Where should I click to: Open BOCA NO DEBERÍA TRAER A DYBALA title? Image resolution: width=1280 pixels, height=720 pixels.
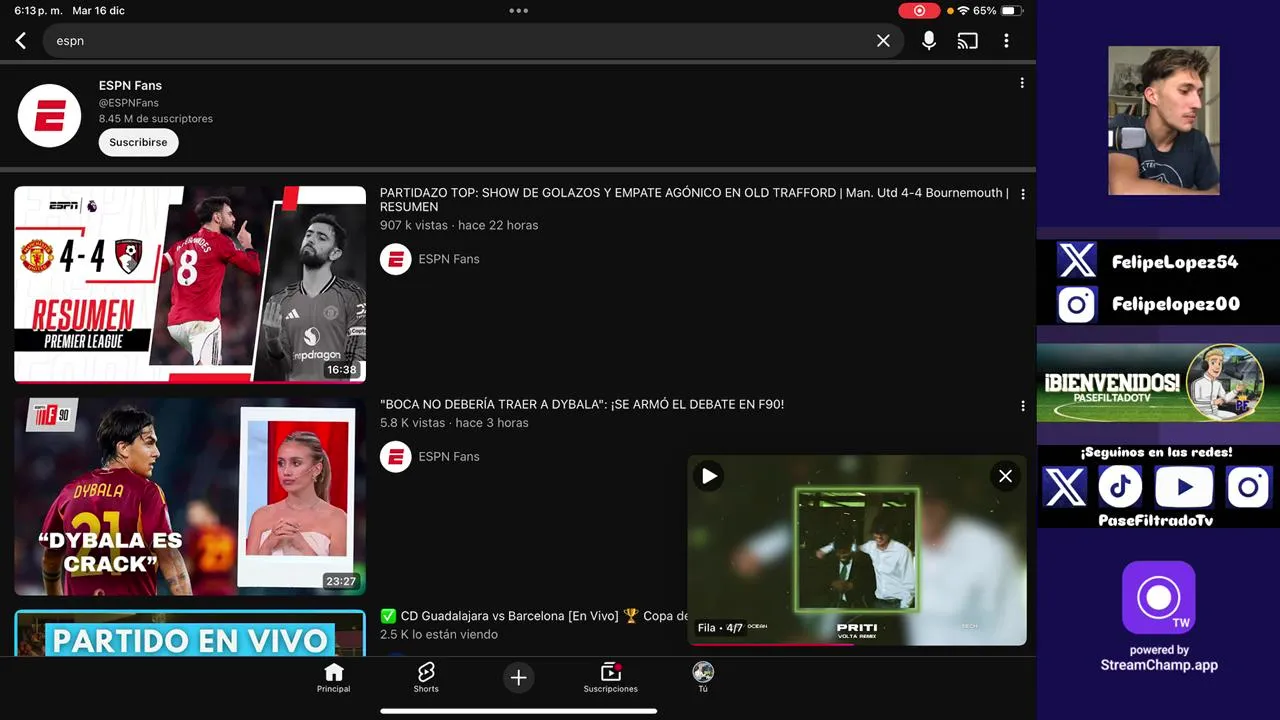point(582,404)
